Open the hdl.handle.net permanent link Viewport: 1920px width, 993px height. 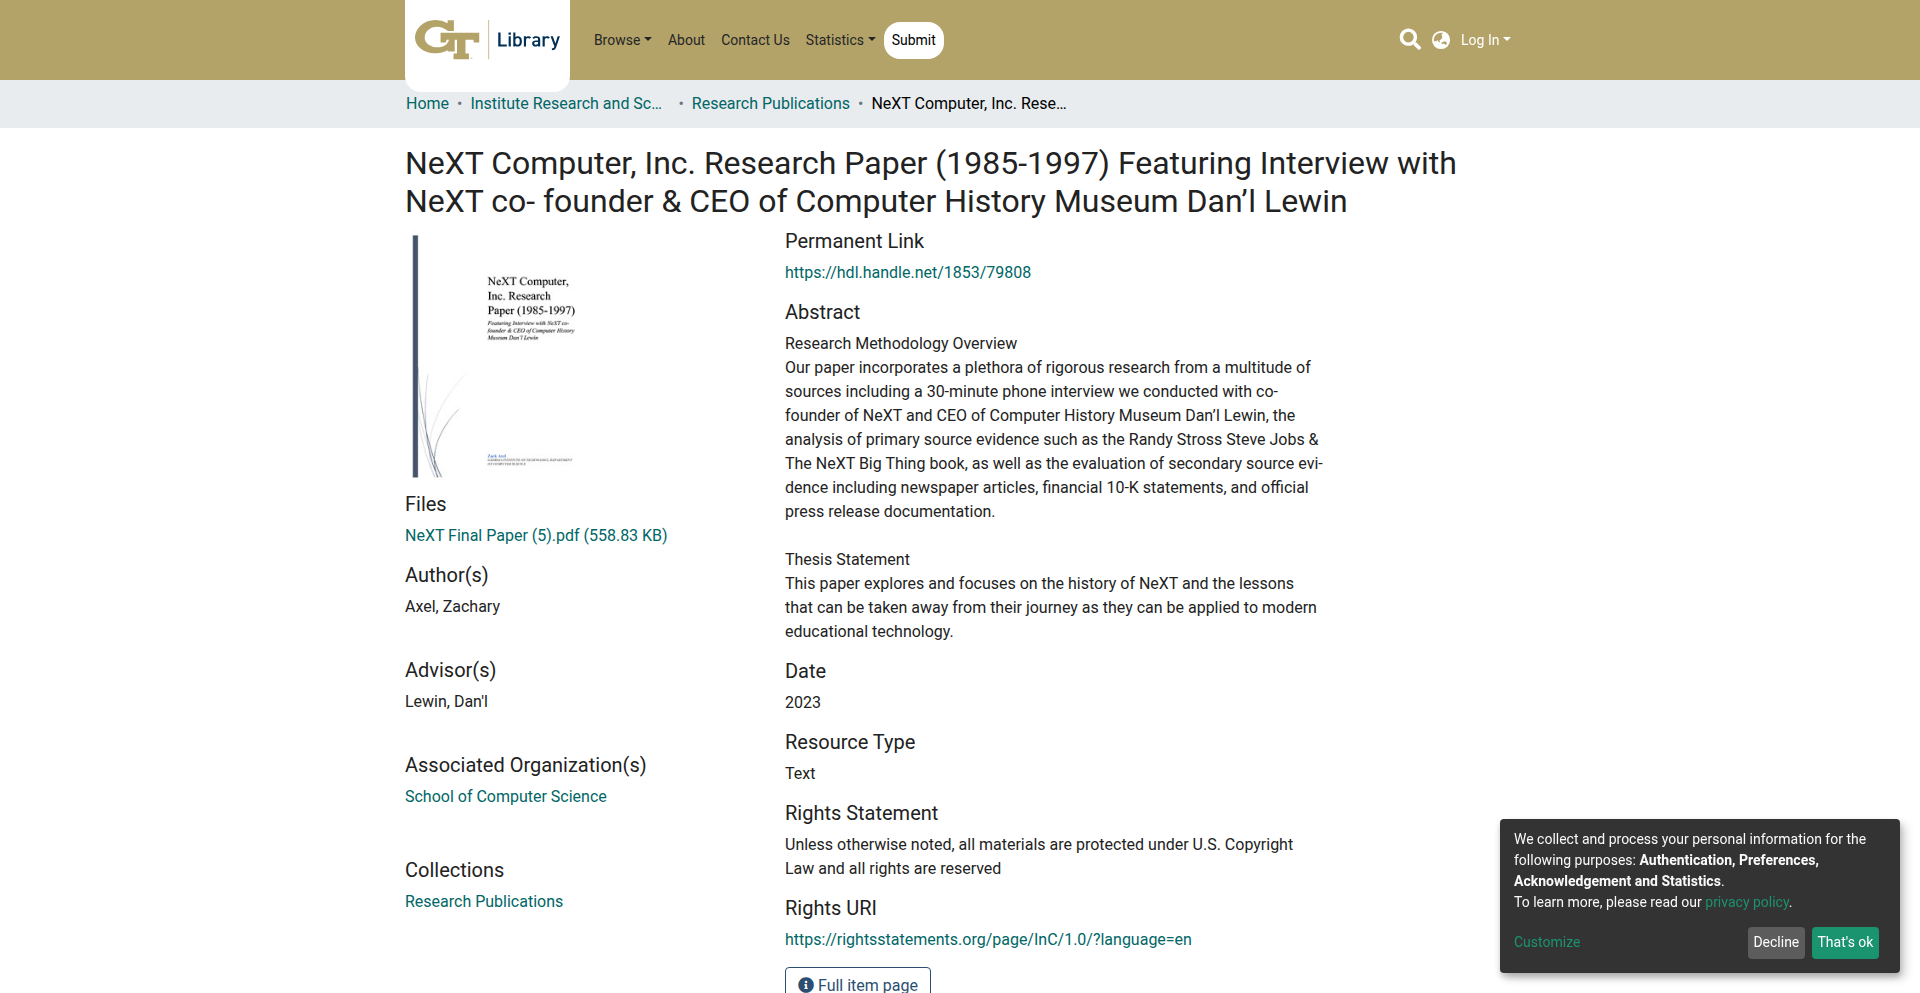(x=907, y=273)
